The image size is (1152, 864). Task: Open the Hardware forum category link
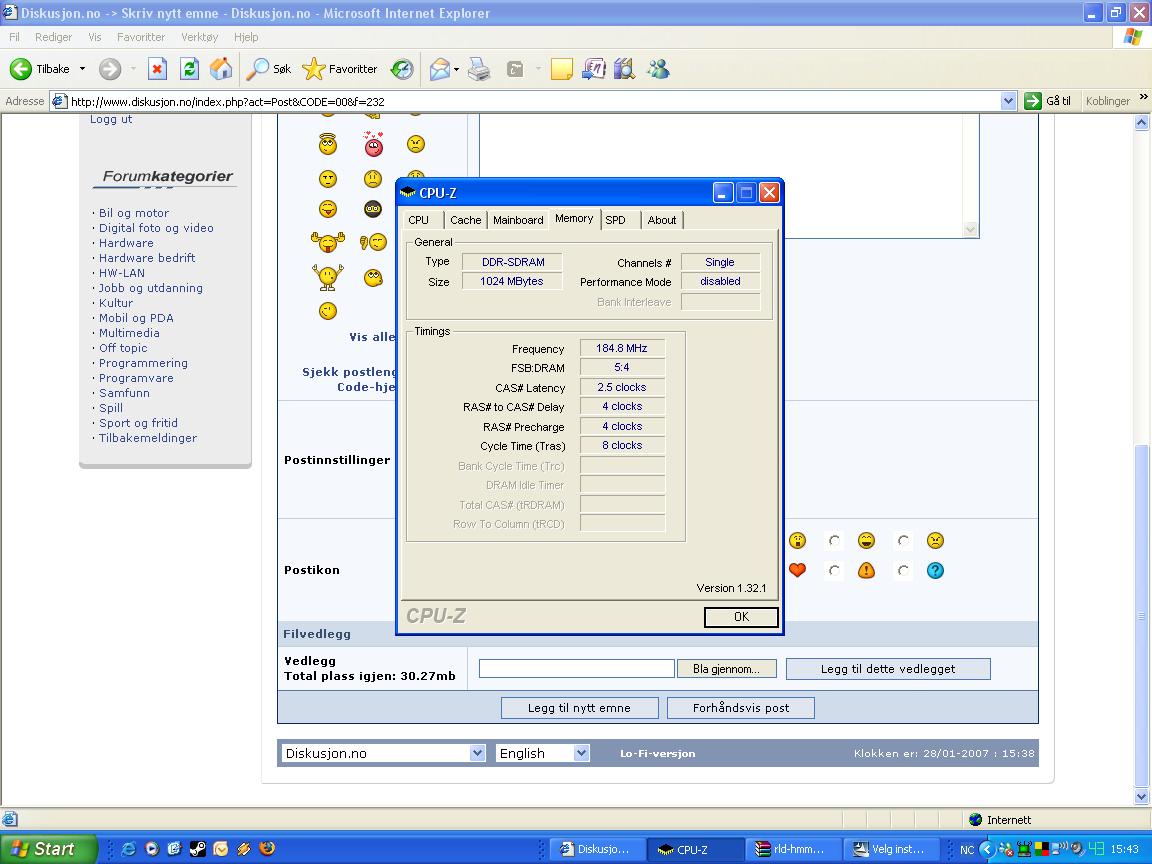[126, 243]
